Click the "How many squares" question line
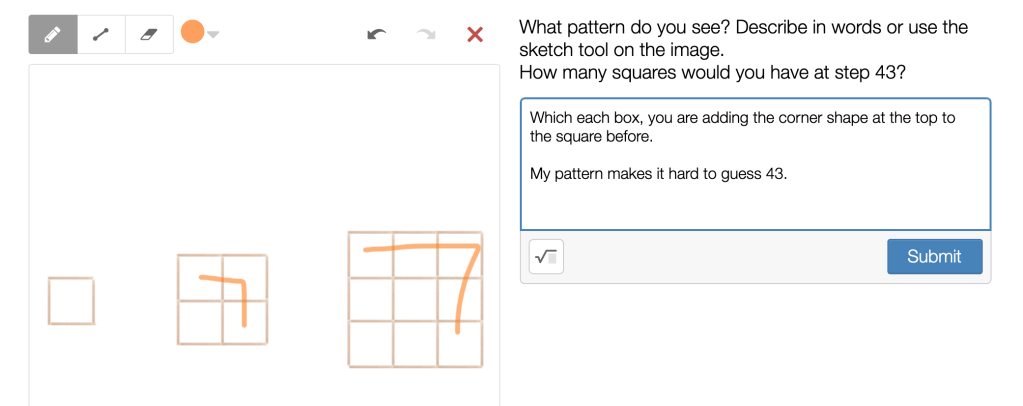The image size is (1023, 406). (x=712, y=73)
